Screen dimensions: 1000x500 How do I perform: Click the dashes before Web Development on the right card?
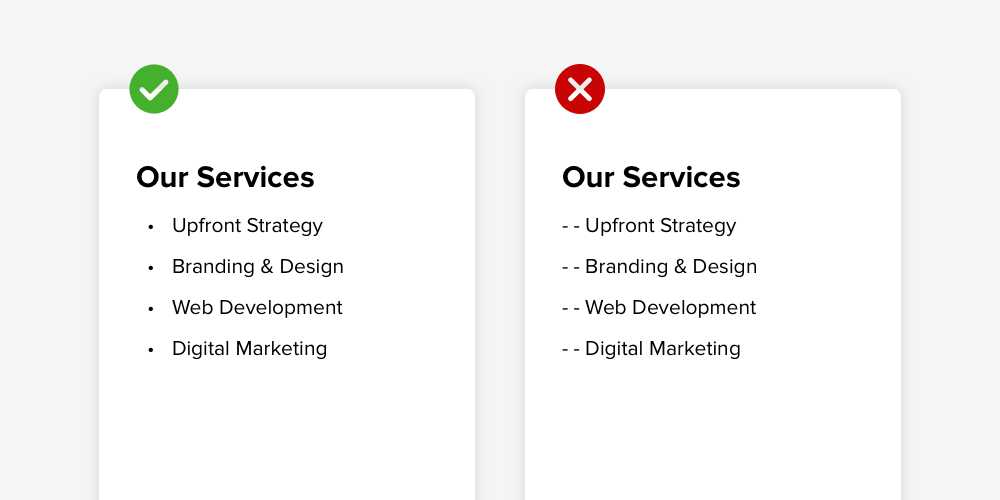(571, 308)
